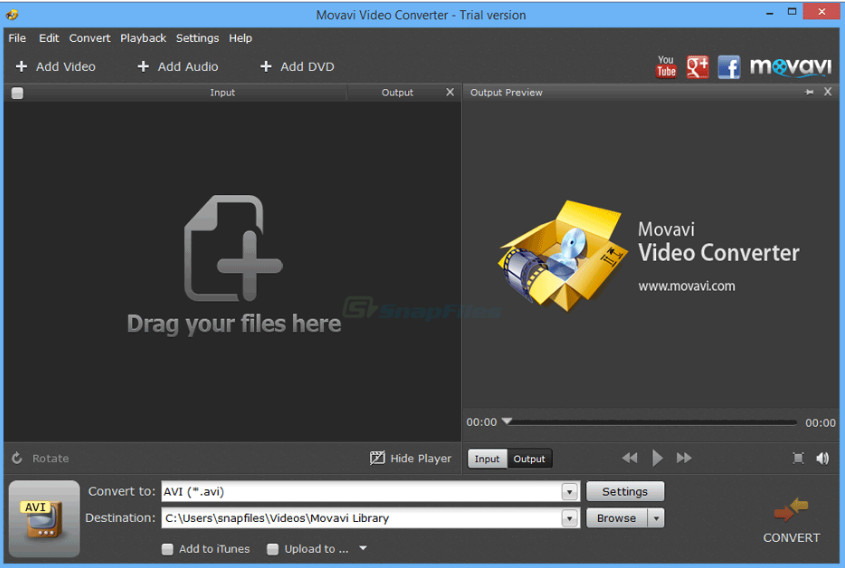Fast forward the preview playback
Screen dimensions: 845x568
[x=684, y=458]
